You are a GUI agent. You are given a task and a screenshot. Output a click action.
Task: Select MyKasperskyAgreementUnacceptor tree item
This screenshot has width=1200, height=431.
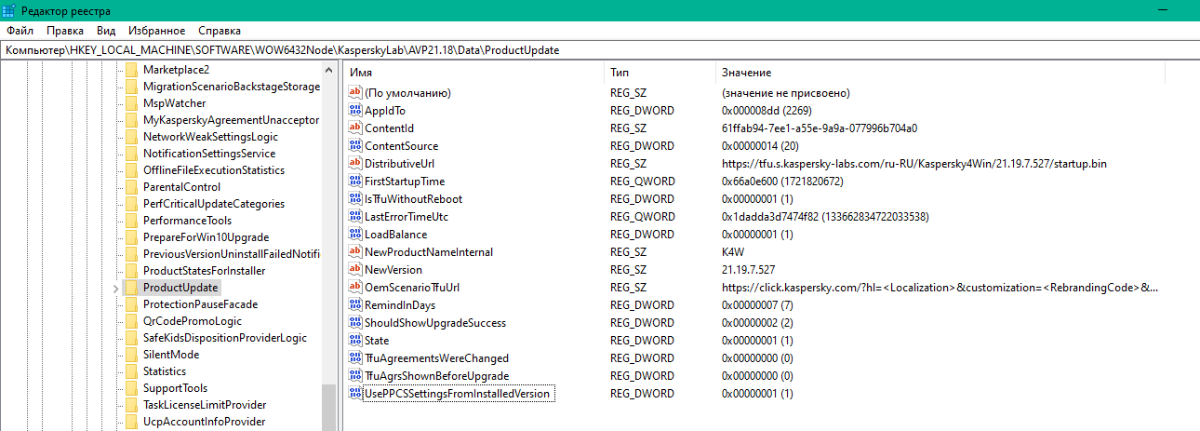(231, 120)
